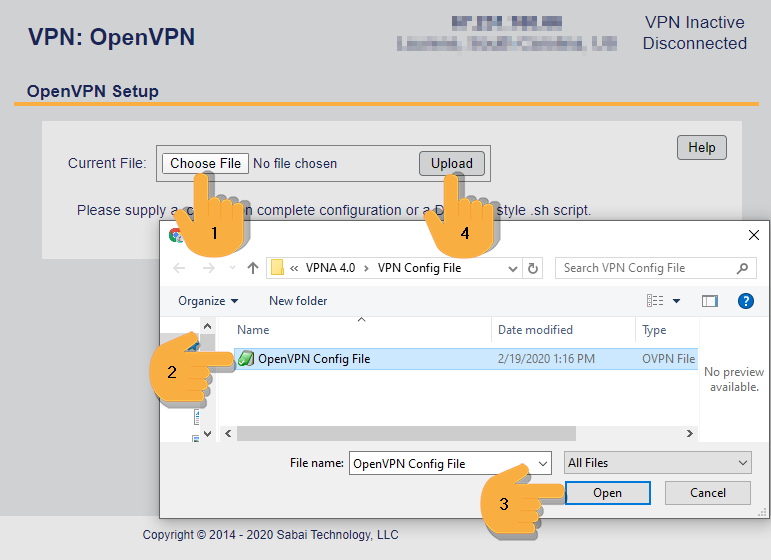Open the Help page
Viewport: 771px width, 560px height.
pyautogui.click(x=701, y=147)
